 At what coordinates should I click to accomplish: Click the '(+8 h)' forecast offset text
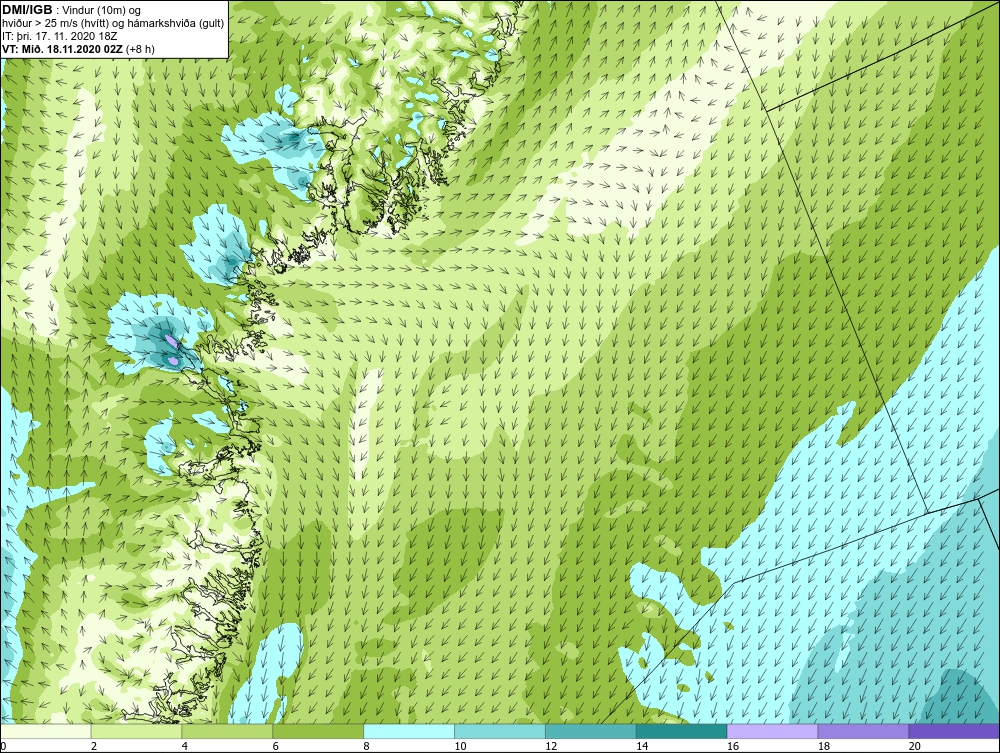coord(140,48)
